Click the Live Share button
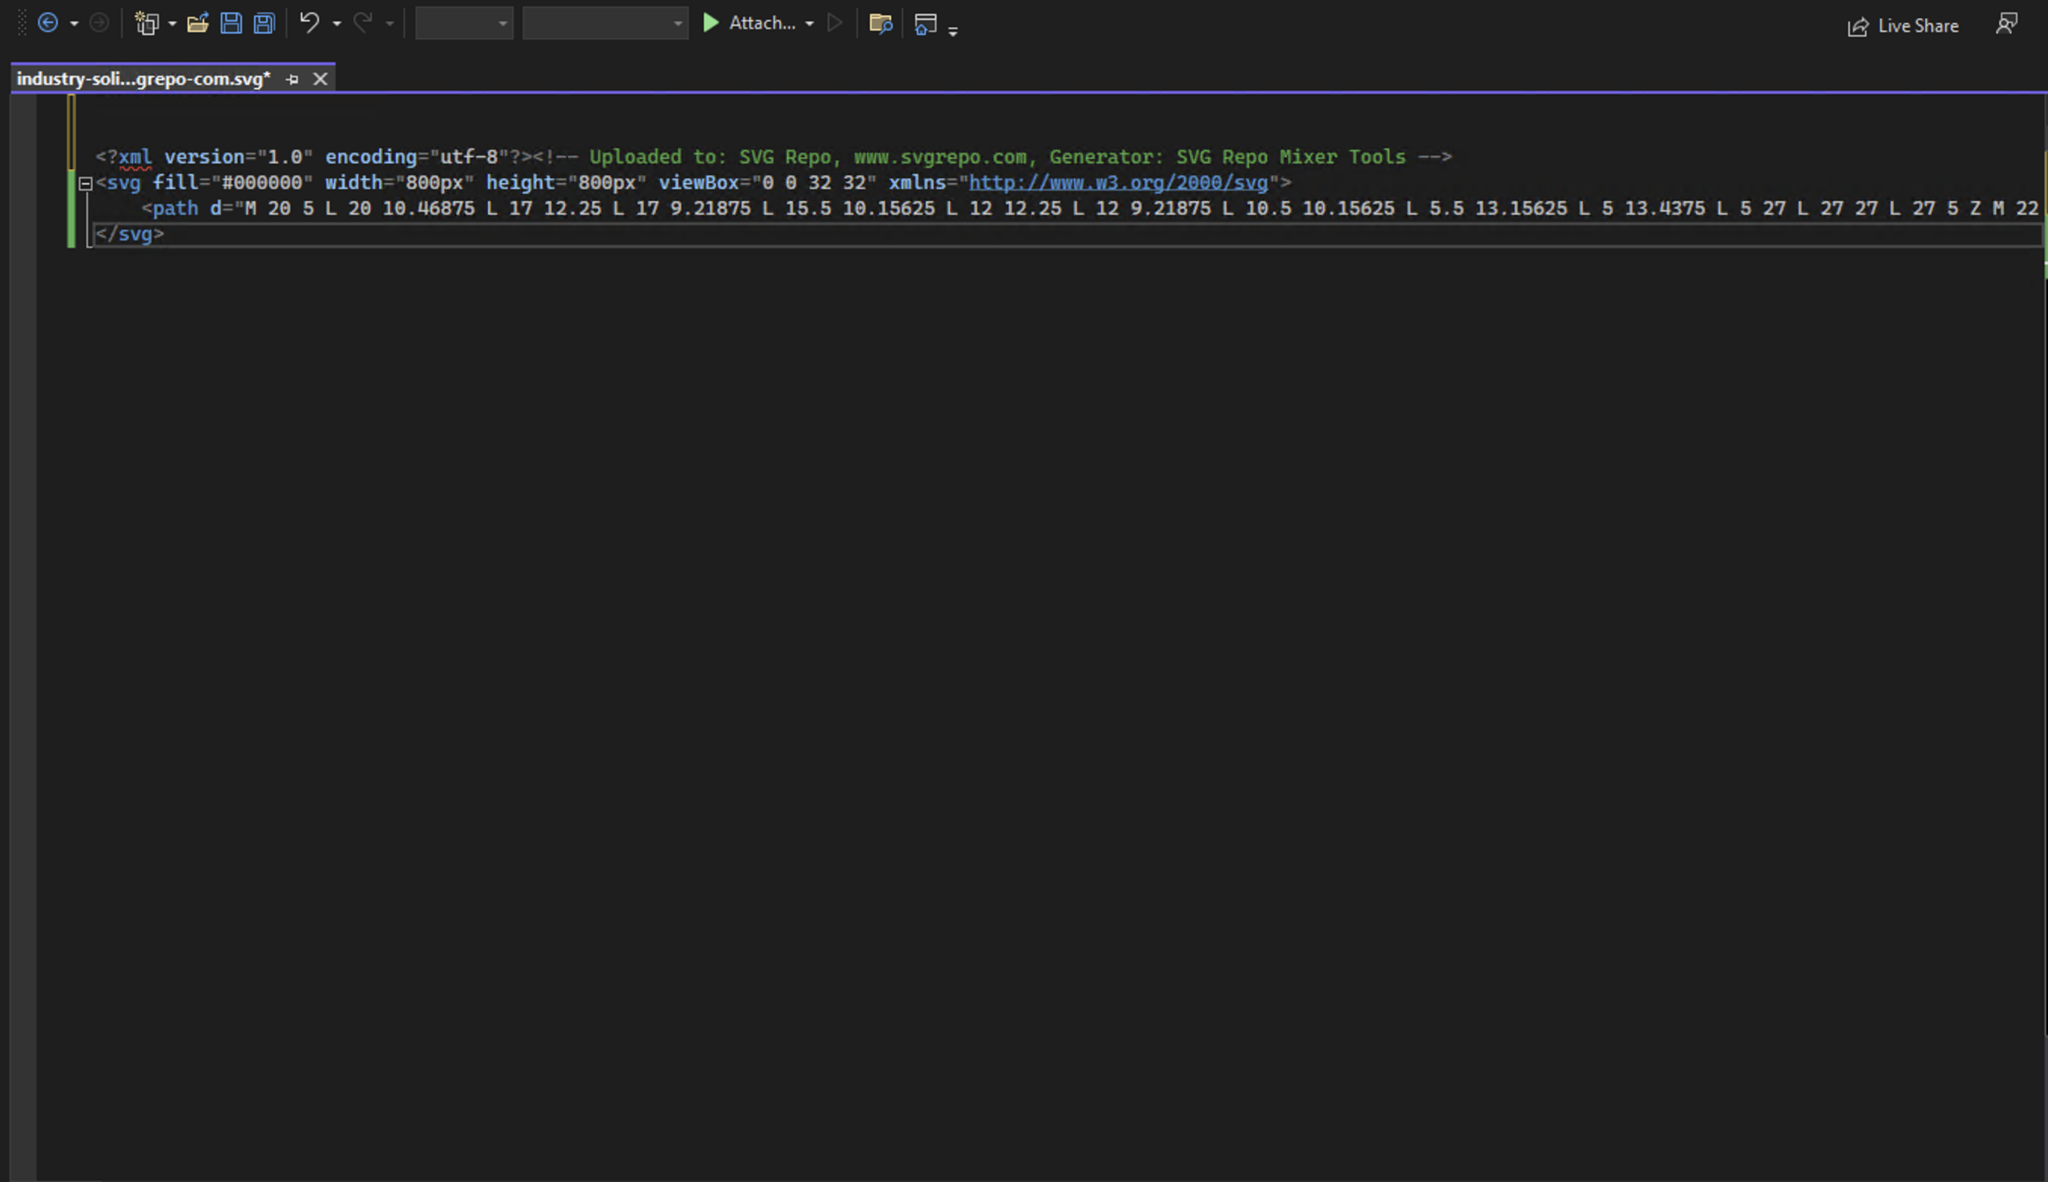 pyautogui.click(x=1903, y=26)
